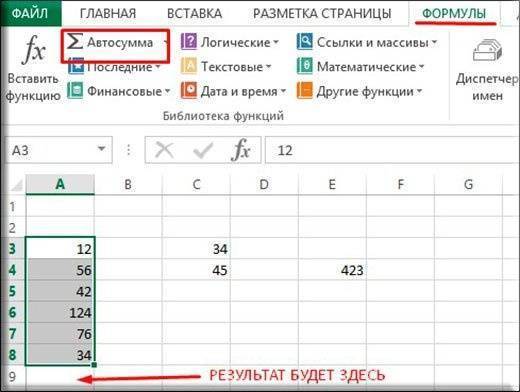Switch to the ВСТАВКА tab

(194, 14)
